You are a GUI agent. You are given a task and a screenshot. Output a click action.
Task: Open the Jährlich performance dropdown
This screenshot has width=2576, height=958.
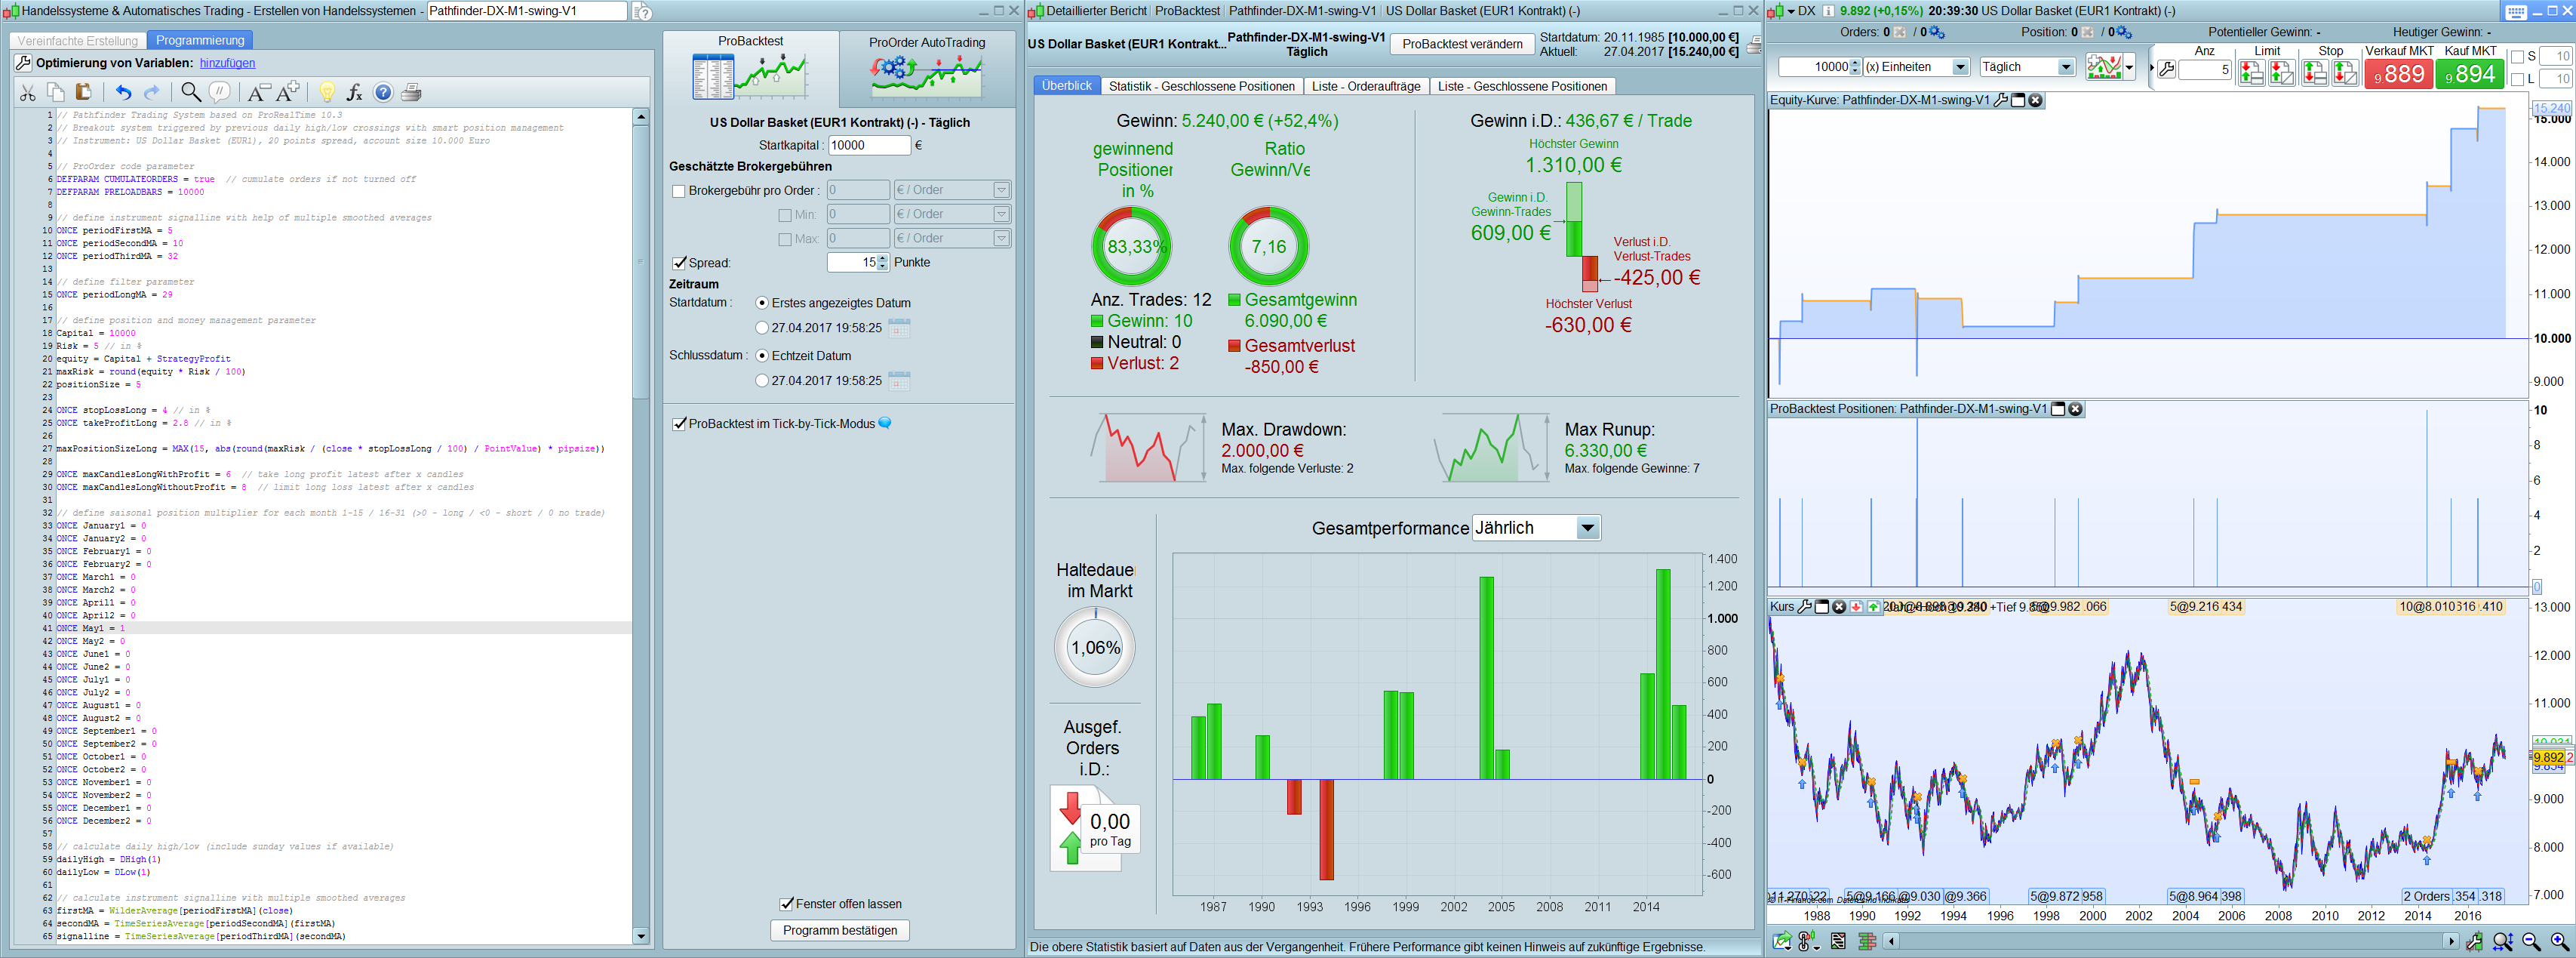pyautogui.click(x=1587, y=528)
